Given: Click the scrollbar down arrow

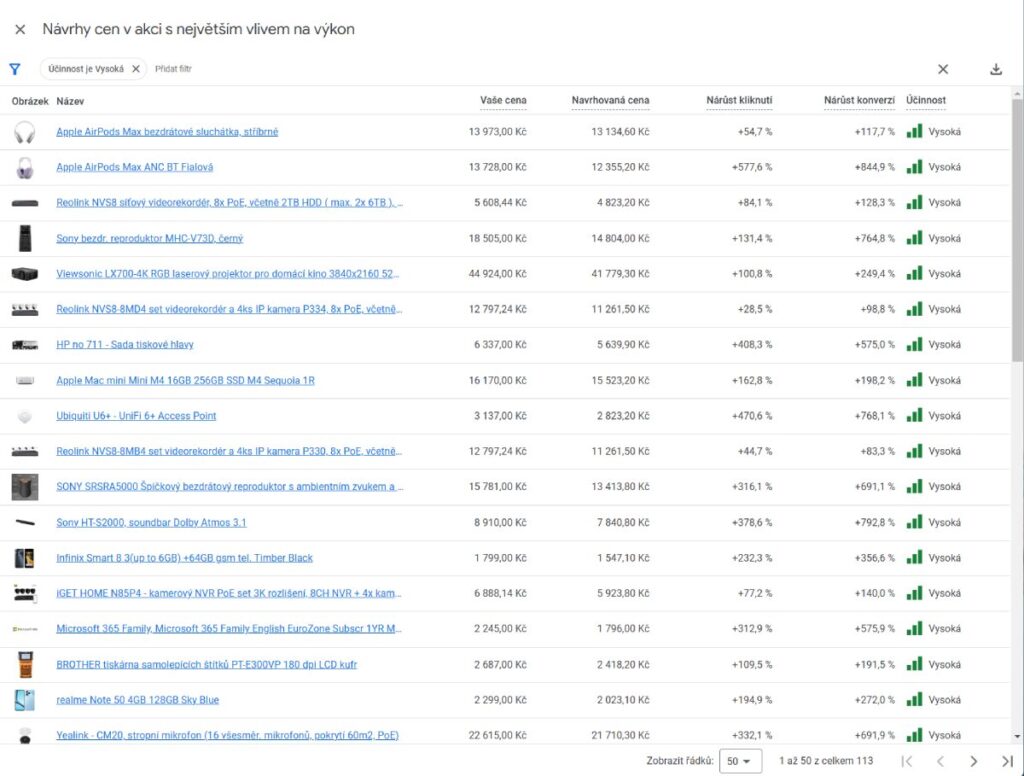Looking at the screenshot, I should click(1017, 736).
